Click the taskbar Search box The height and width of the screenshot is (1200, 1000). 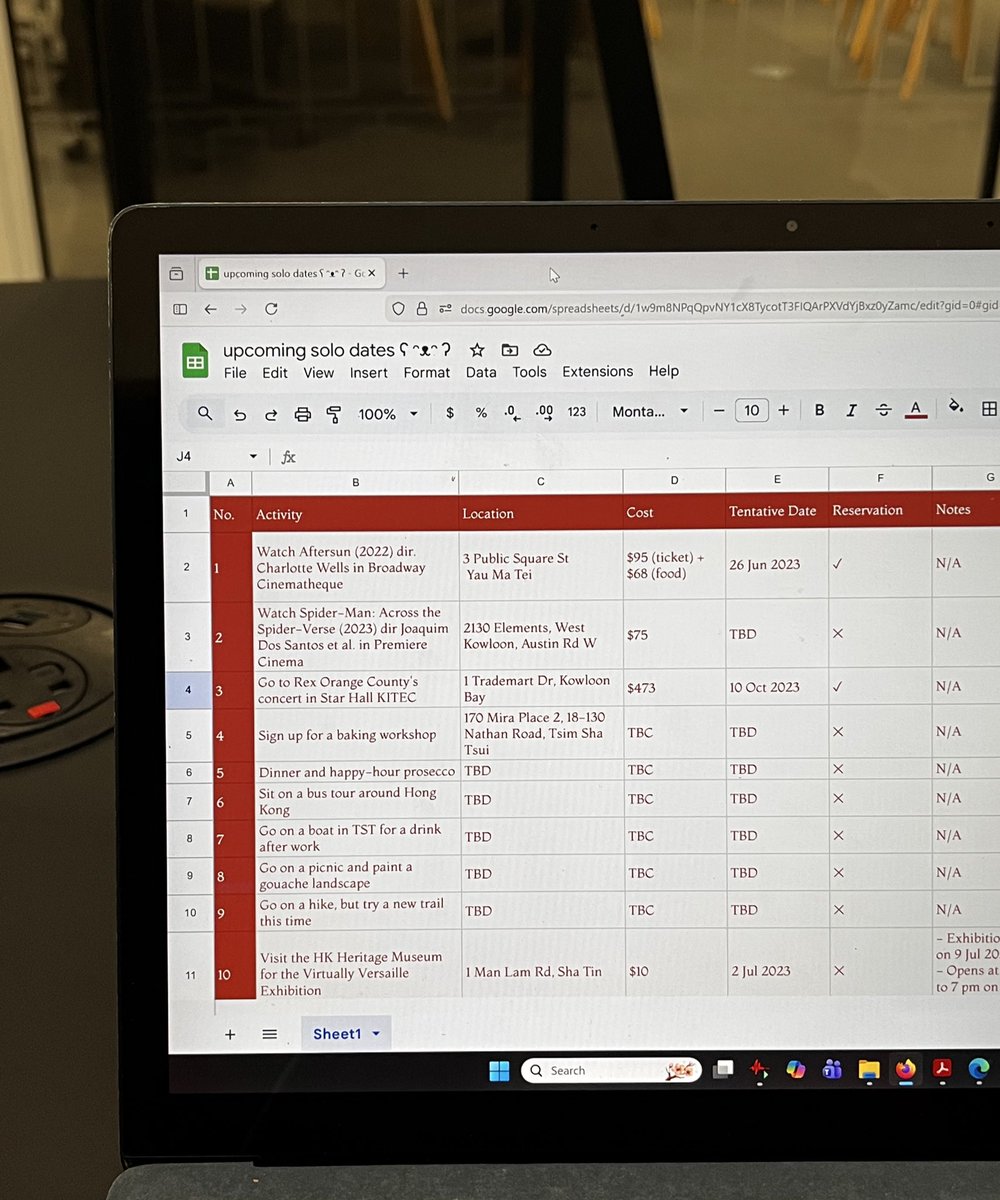pos(611,1070)
